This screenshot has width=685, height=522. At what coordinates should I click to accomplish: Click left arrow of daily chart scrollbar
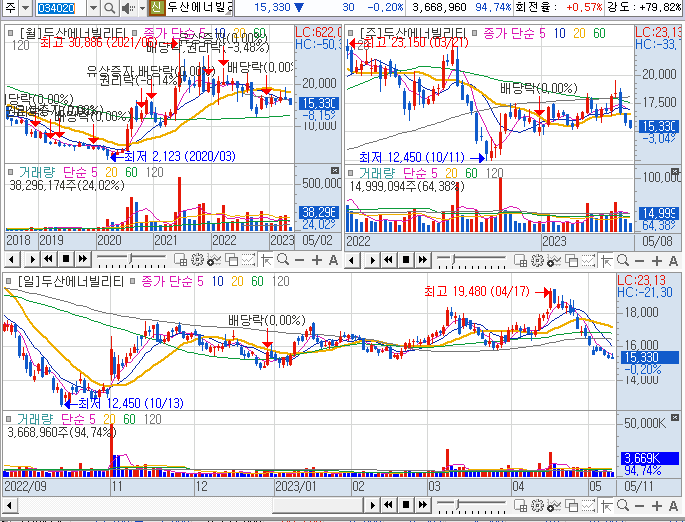coord(9,506)
